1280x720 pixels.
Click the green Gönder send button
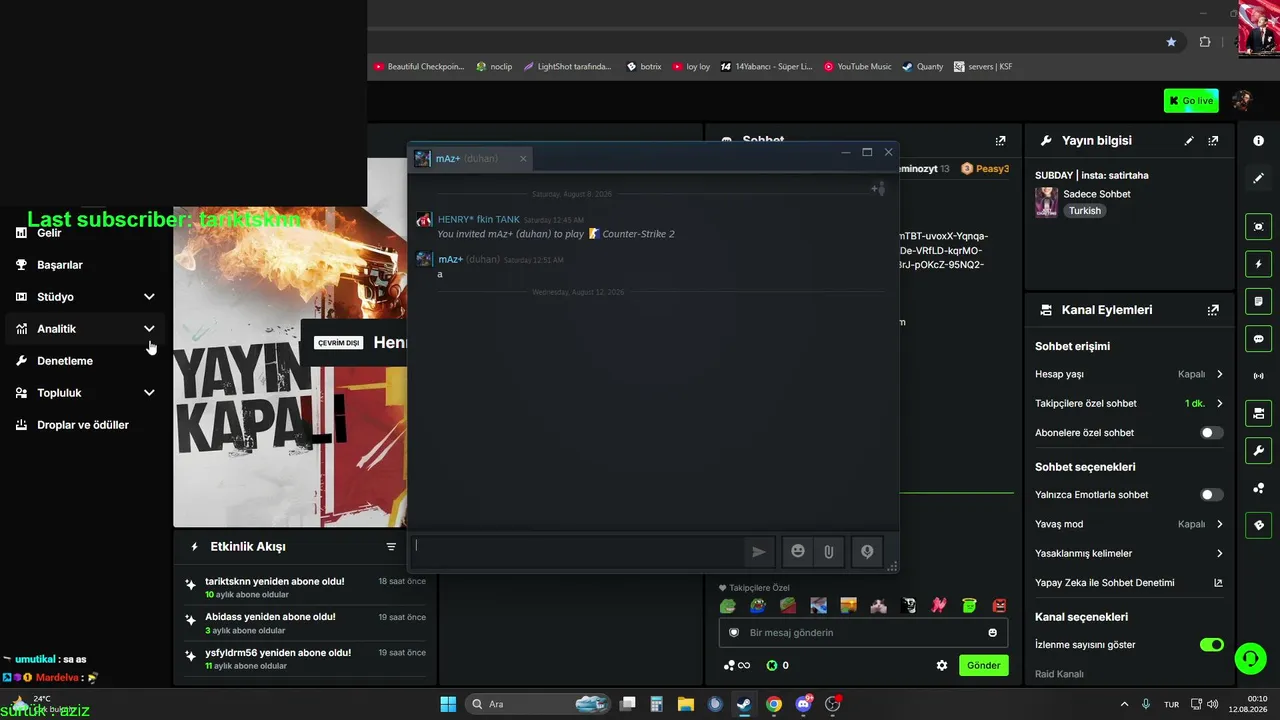(983, 665)
